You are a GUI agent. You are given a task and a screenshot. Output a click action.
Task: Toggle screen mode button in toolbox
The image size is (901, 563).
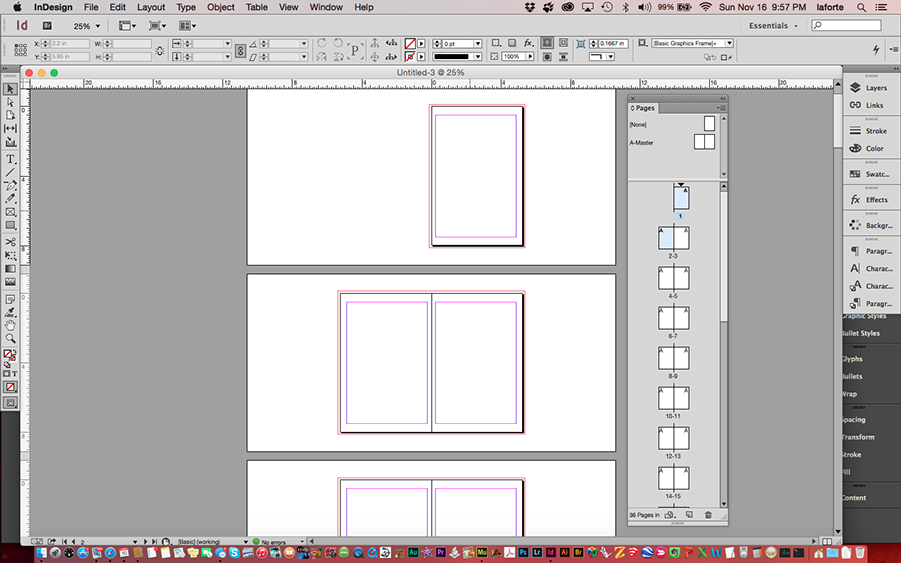[x=10, y=403]
